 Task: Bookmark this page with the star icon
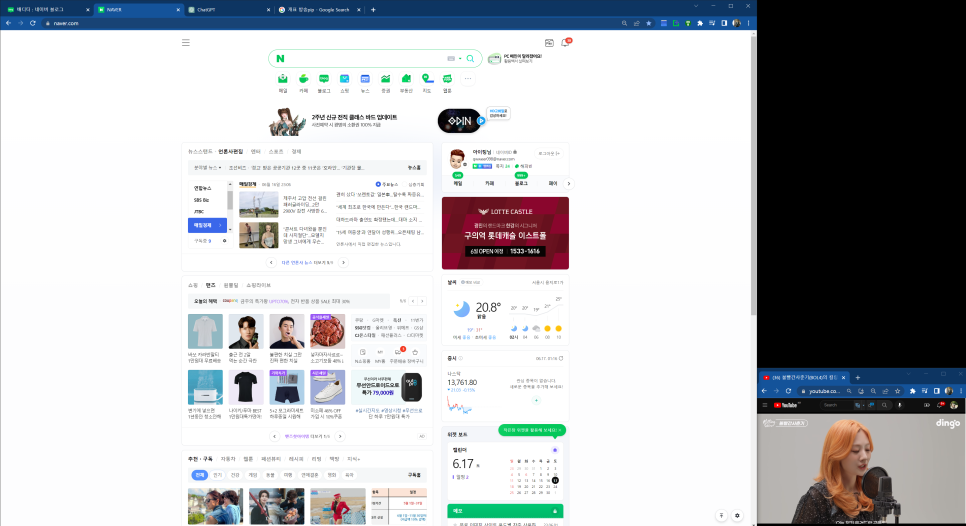pyautogui.click(x=649, y=23)
